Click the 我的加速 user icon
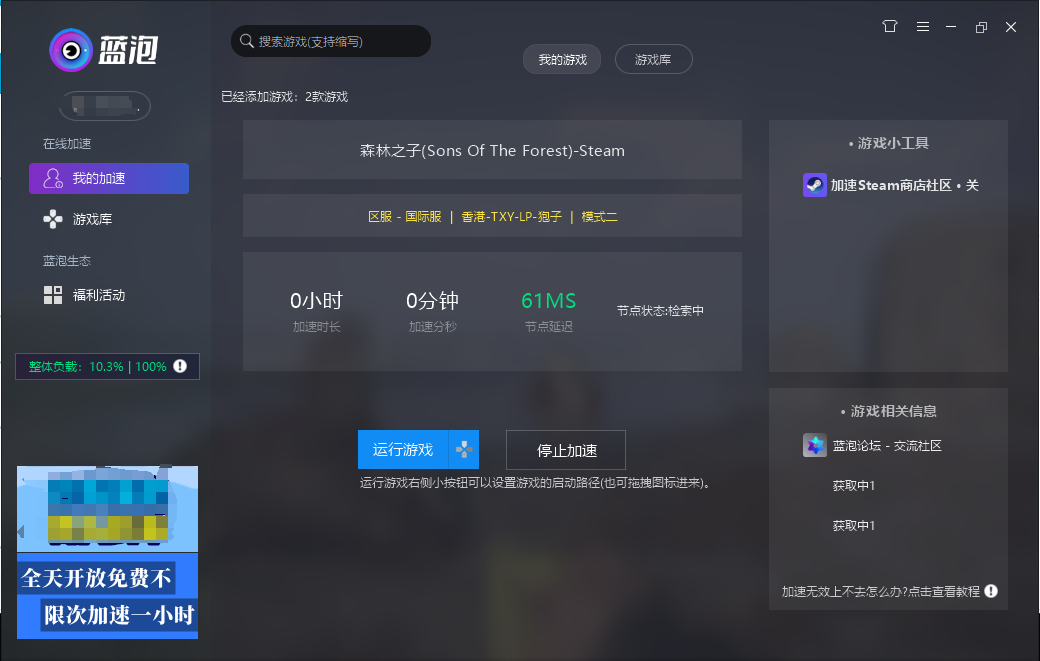The image size is (1040, 661). coord(52,178)
